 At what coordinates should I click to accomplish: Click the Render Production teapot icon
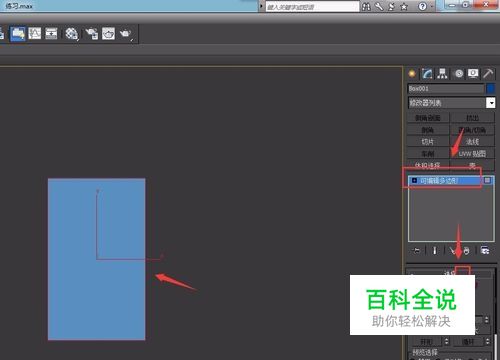coord(126,34)
